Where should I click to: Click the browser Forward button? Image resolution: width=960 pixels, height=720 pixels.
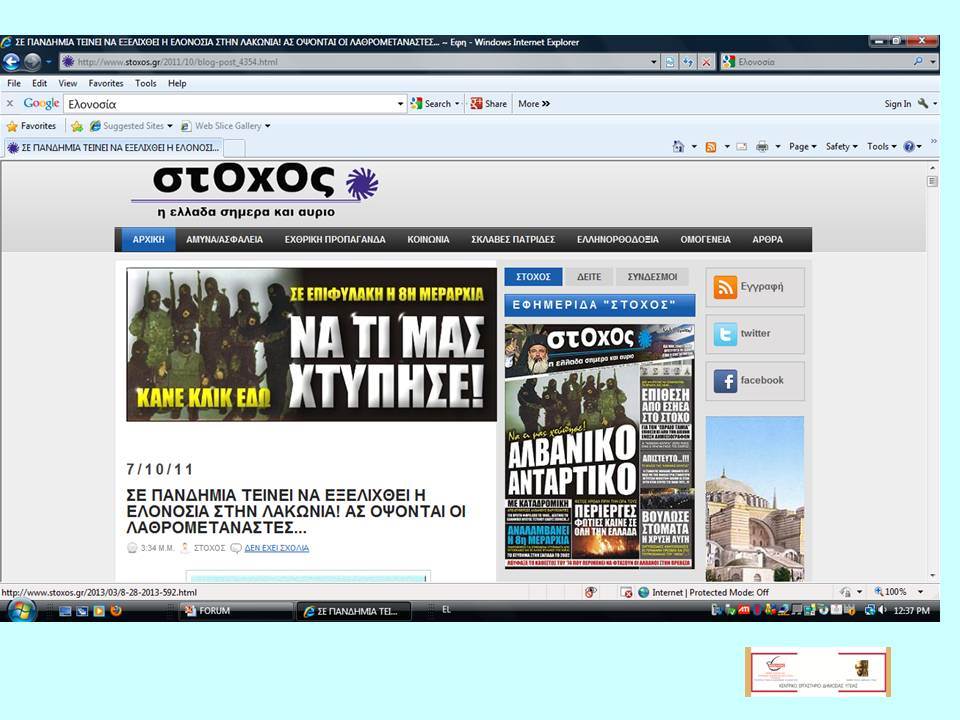coord(32,62)
